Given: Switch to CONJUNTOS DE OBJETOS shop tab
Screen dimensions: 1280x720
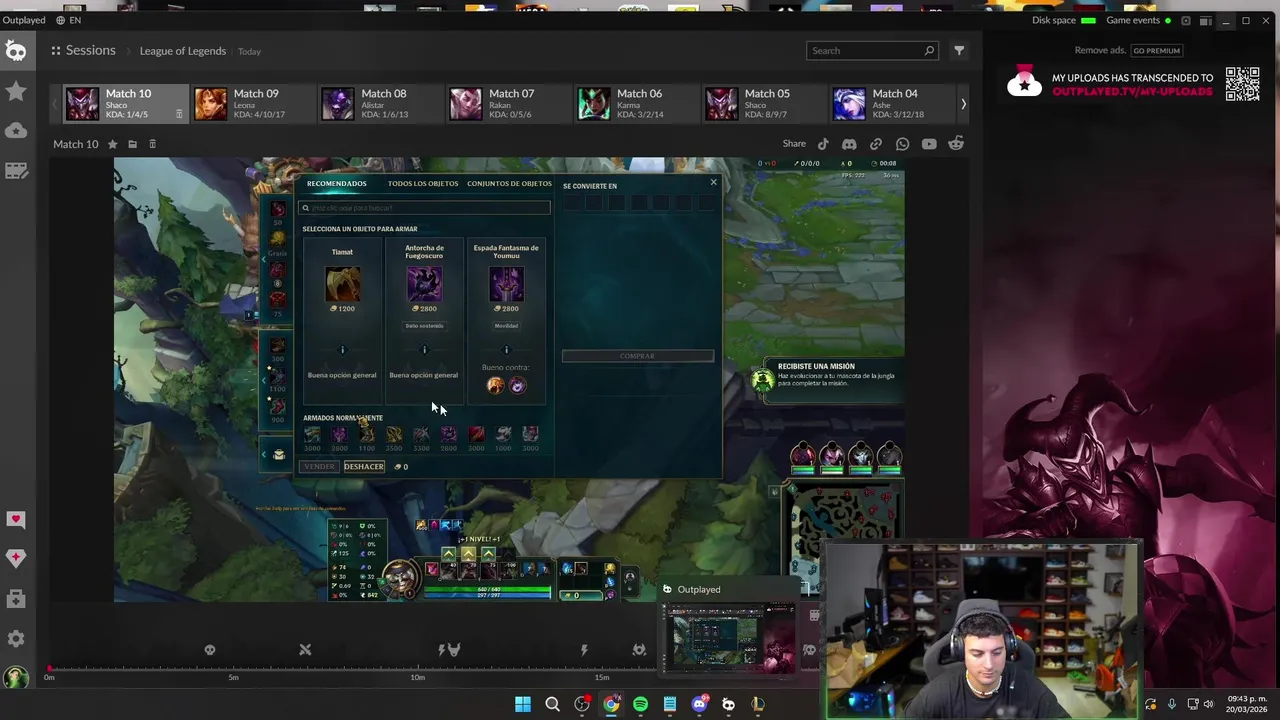Looking at the screenshot, I should point(509,183).
